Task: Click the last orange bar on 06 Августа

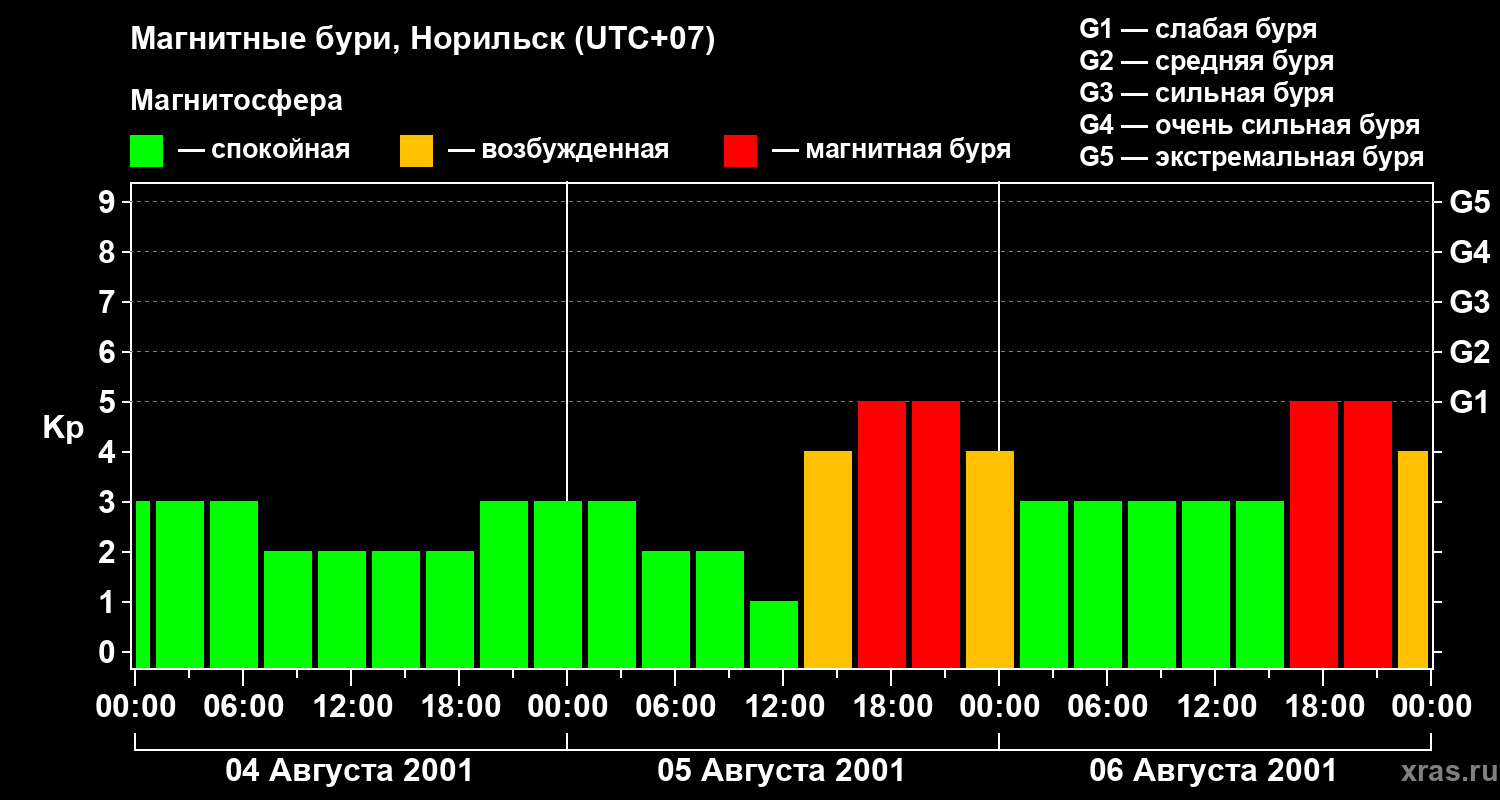Action: pyautogui.click(x=1413, y=559)
